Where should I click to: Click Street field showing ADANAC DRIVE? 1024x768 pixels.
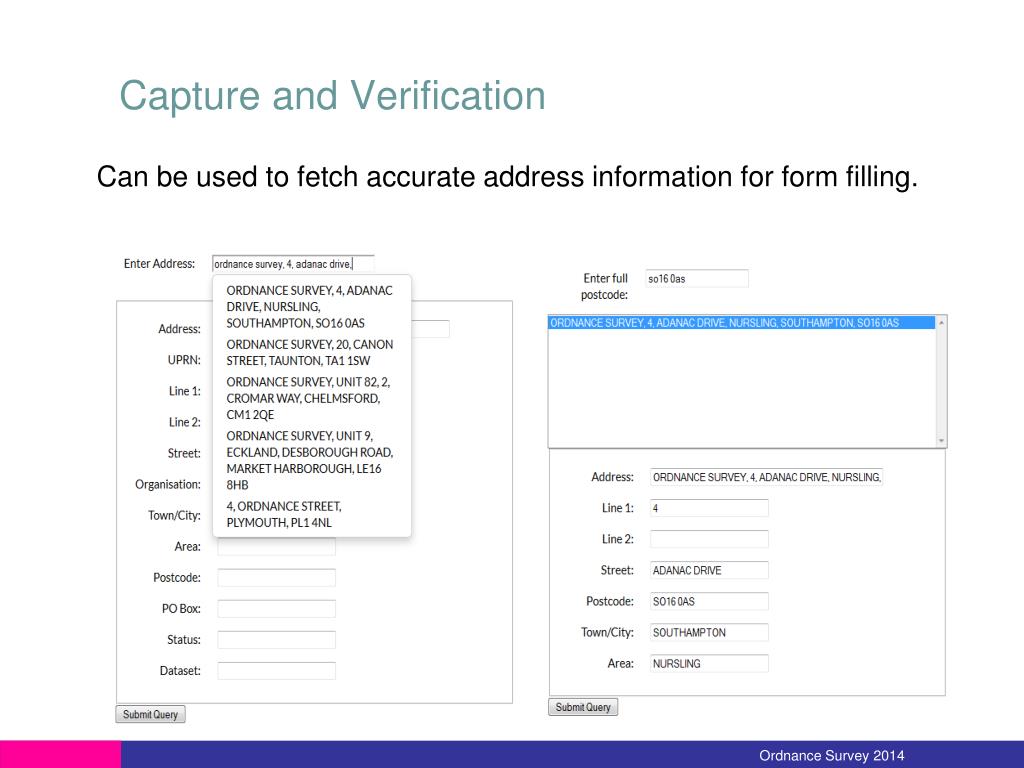[709, 570]
